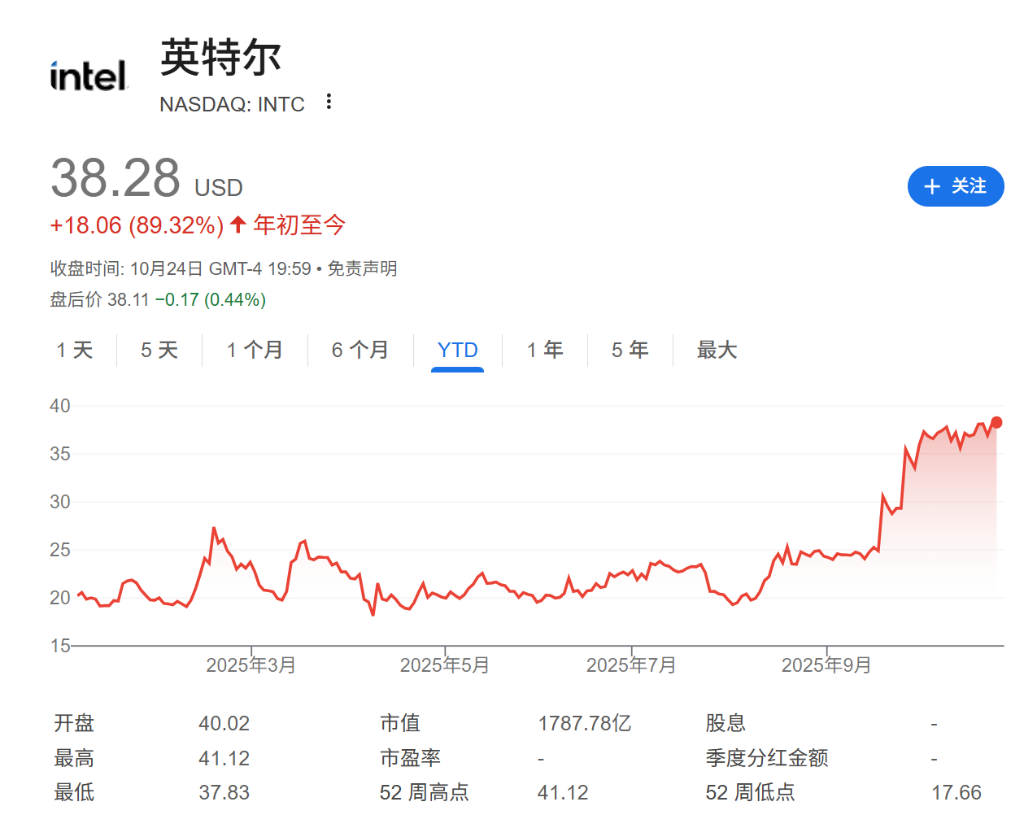Viewport: 1024px width, 833px height.
Task: Open the three-dot overflow menu beside INTC
Action: [329, 103]
